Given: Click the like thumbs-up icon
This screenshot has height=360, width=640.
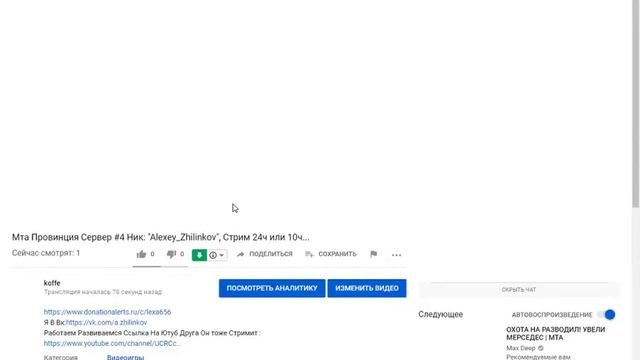Looking at the screenshot, I should coord(141,254).
